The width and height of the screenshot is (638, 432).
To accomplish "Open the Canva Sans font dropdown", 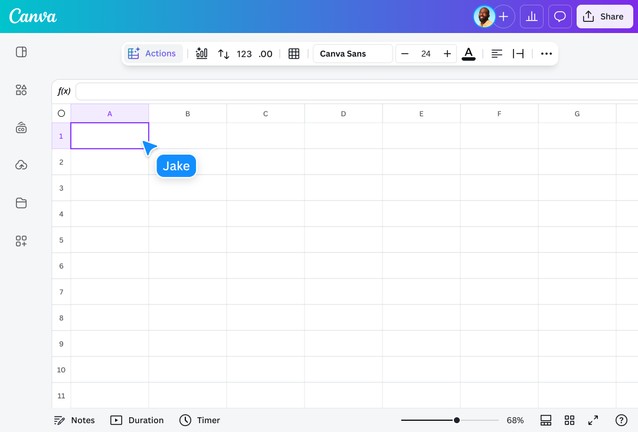I will point(352,54).
